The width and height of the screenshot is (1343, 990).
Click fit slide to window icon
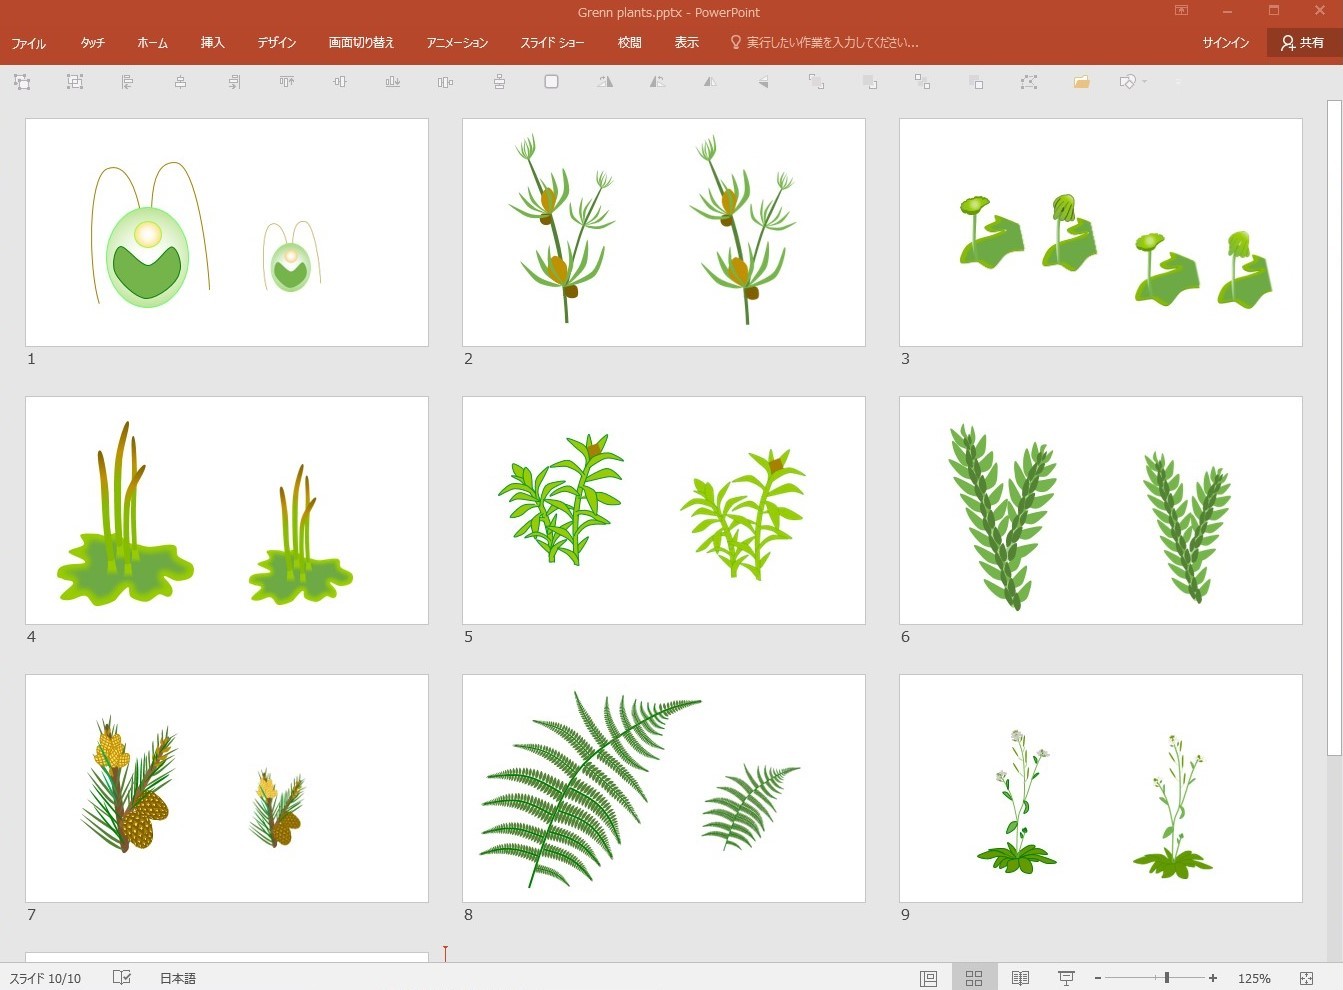(x=1306, y=978)
